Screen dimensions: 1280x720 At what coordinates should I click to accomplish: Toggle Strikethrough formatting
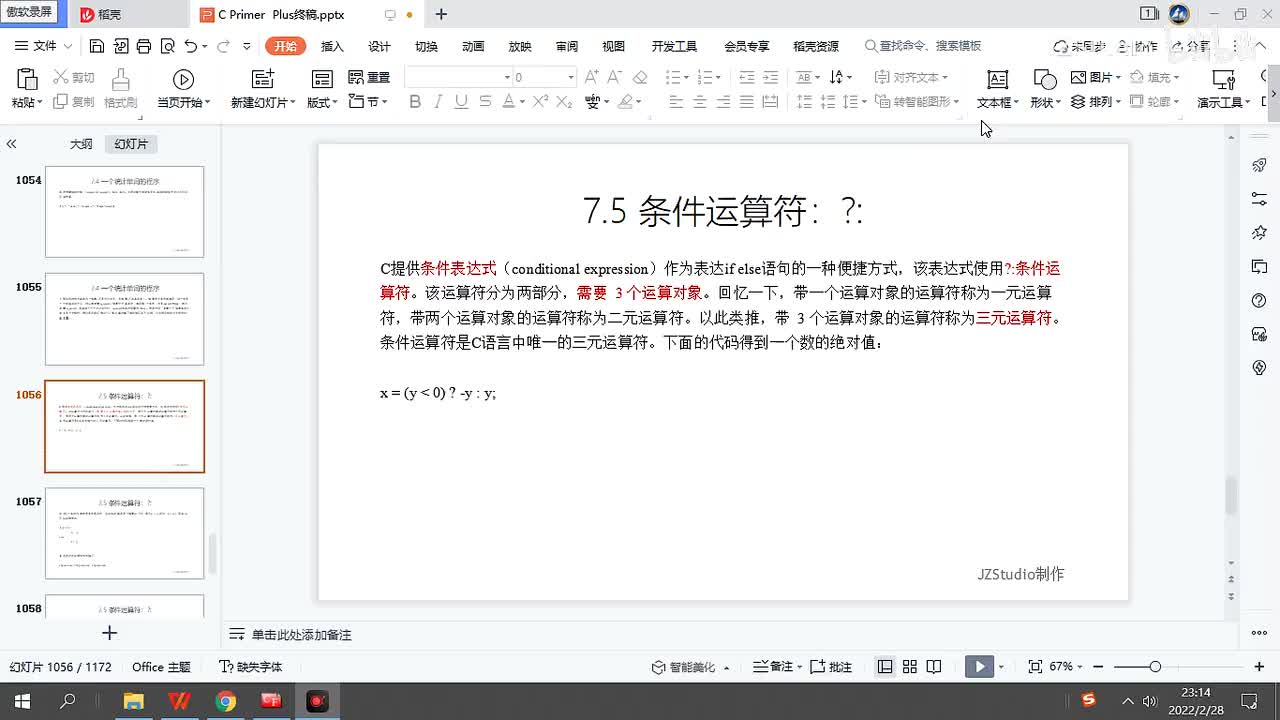click(485, 101)
